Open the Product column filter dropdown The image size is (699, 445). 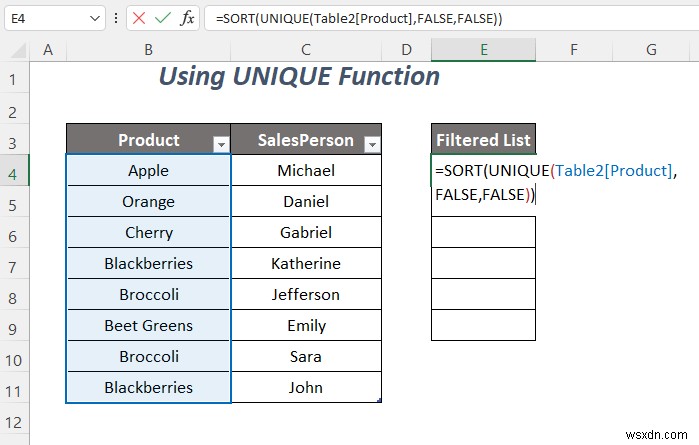click(221, 144)
